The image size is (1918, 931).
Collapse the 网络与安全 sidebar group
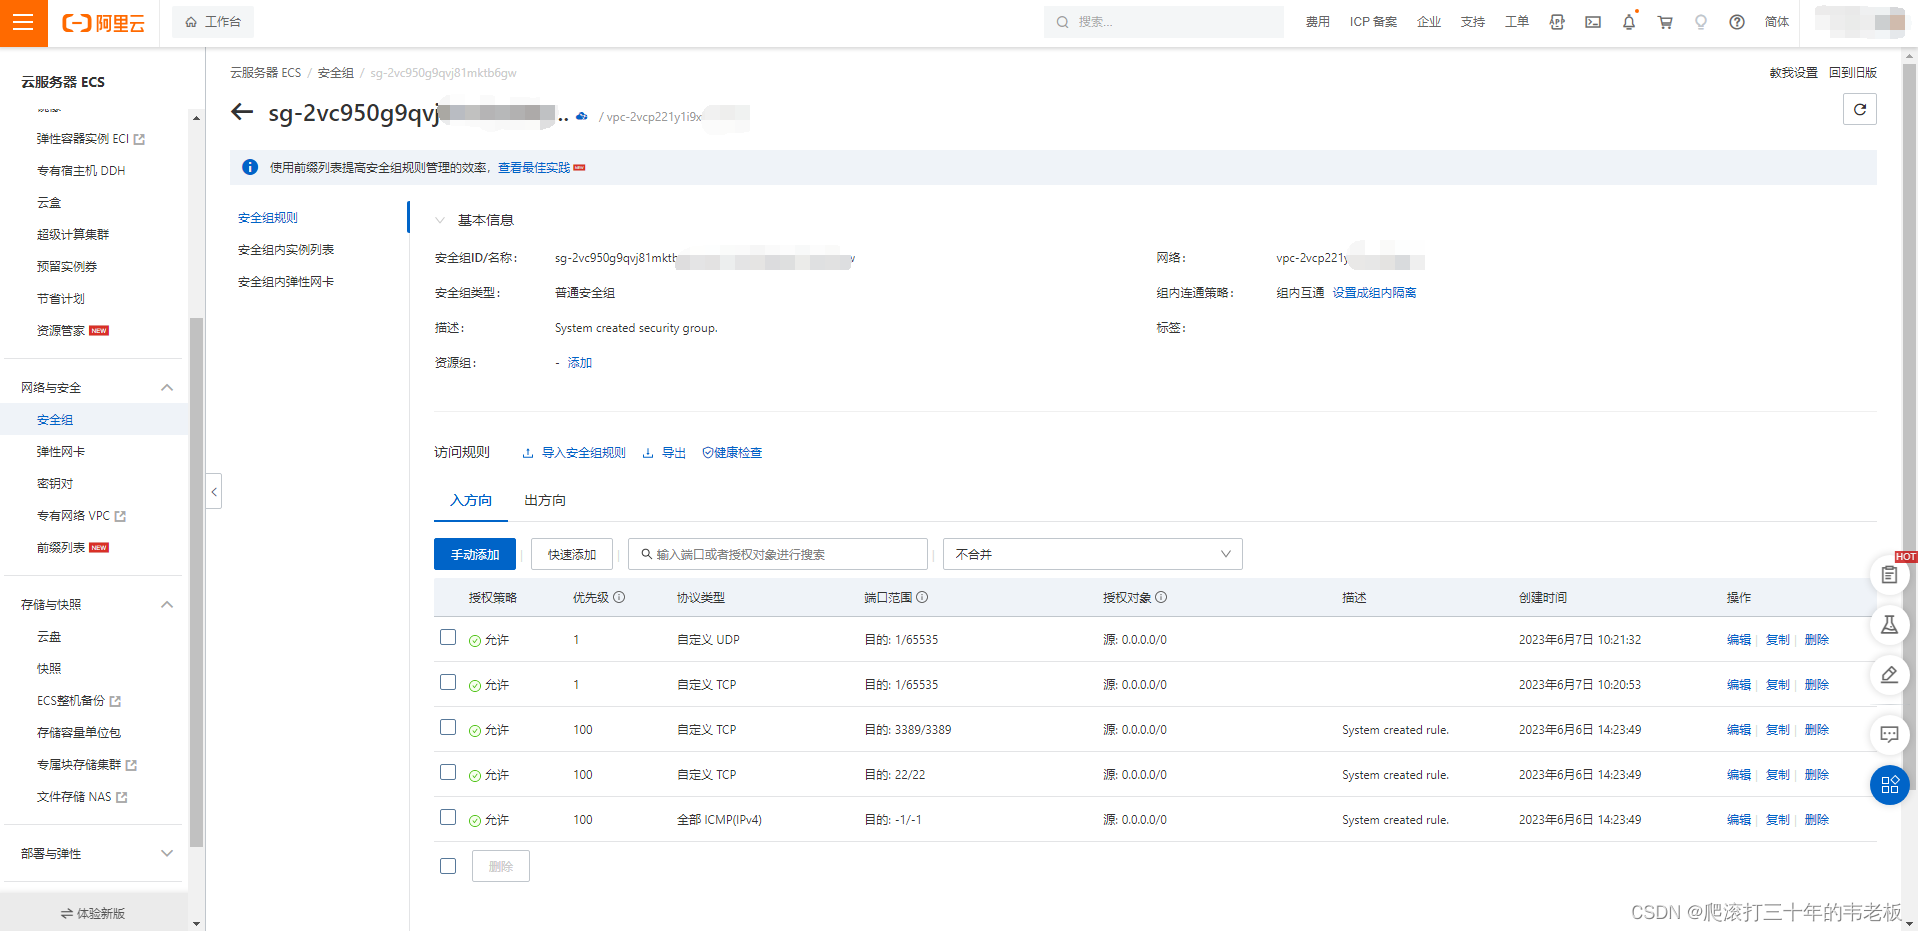(167, 388)
